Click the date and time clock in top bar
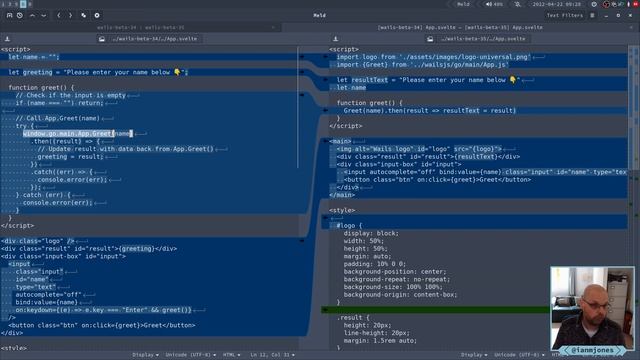This screenshot has height=360, width=640. [x=556, y=4]
